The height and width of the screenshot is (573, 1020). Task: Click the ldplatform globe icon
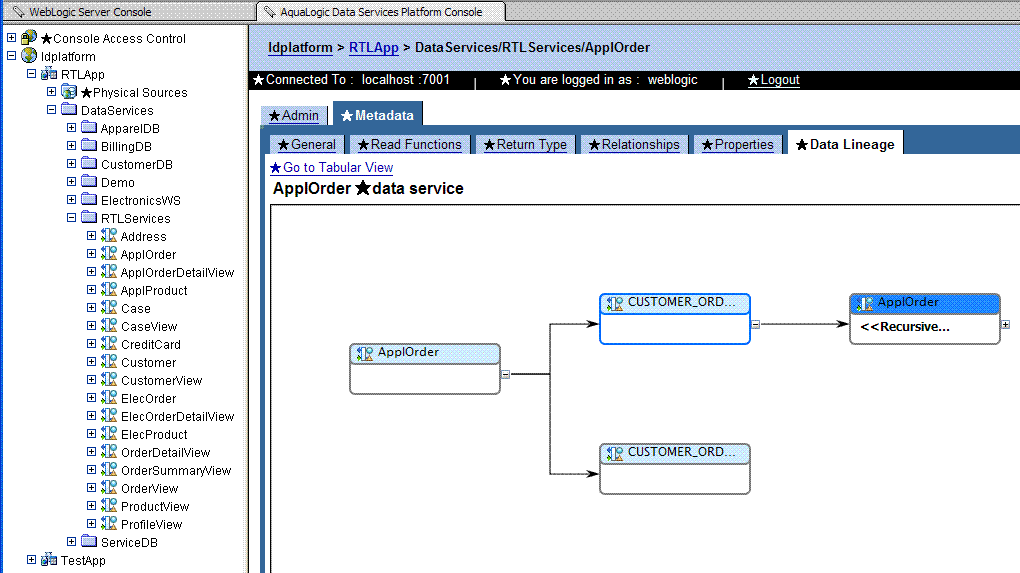tap(29, 56)
